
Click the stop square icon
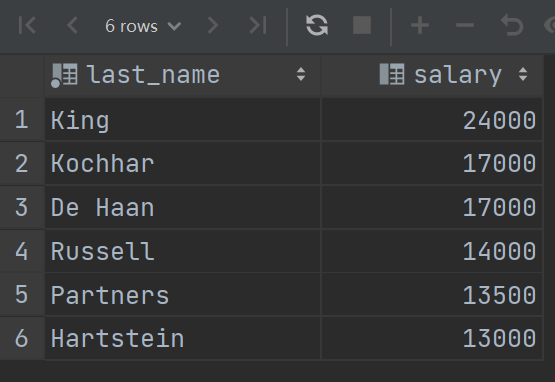click(x=362, y=25)
